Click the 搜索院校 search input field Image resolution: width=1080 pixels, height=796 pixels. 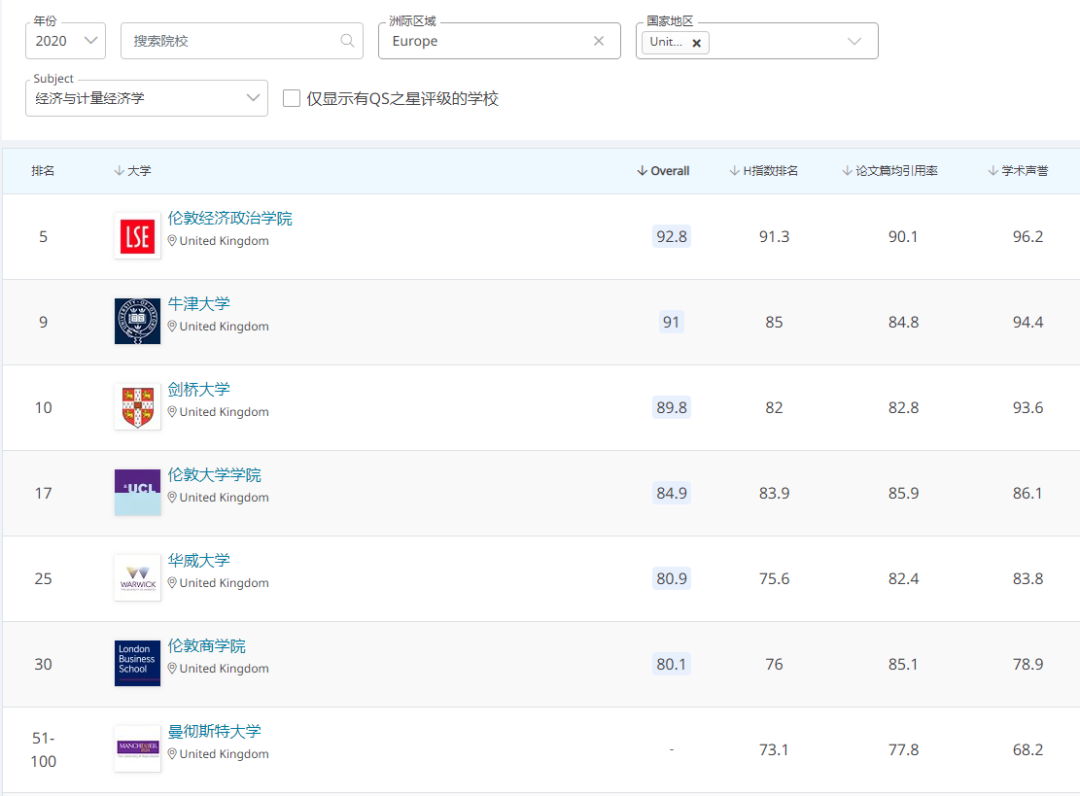pyautogui.click(x=230, y=41)
